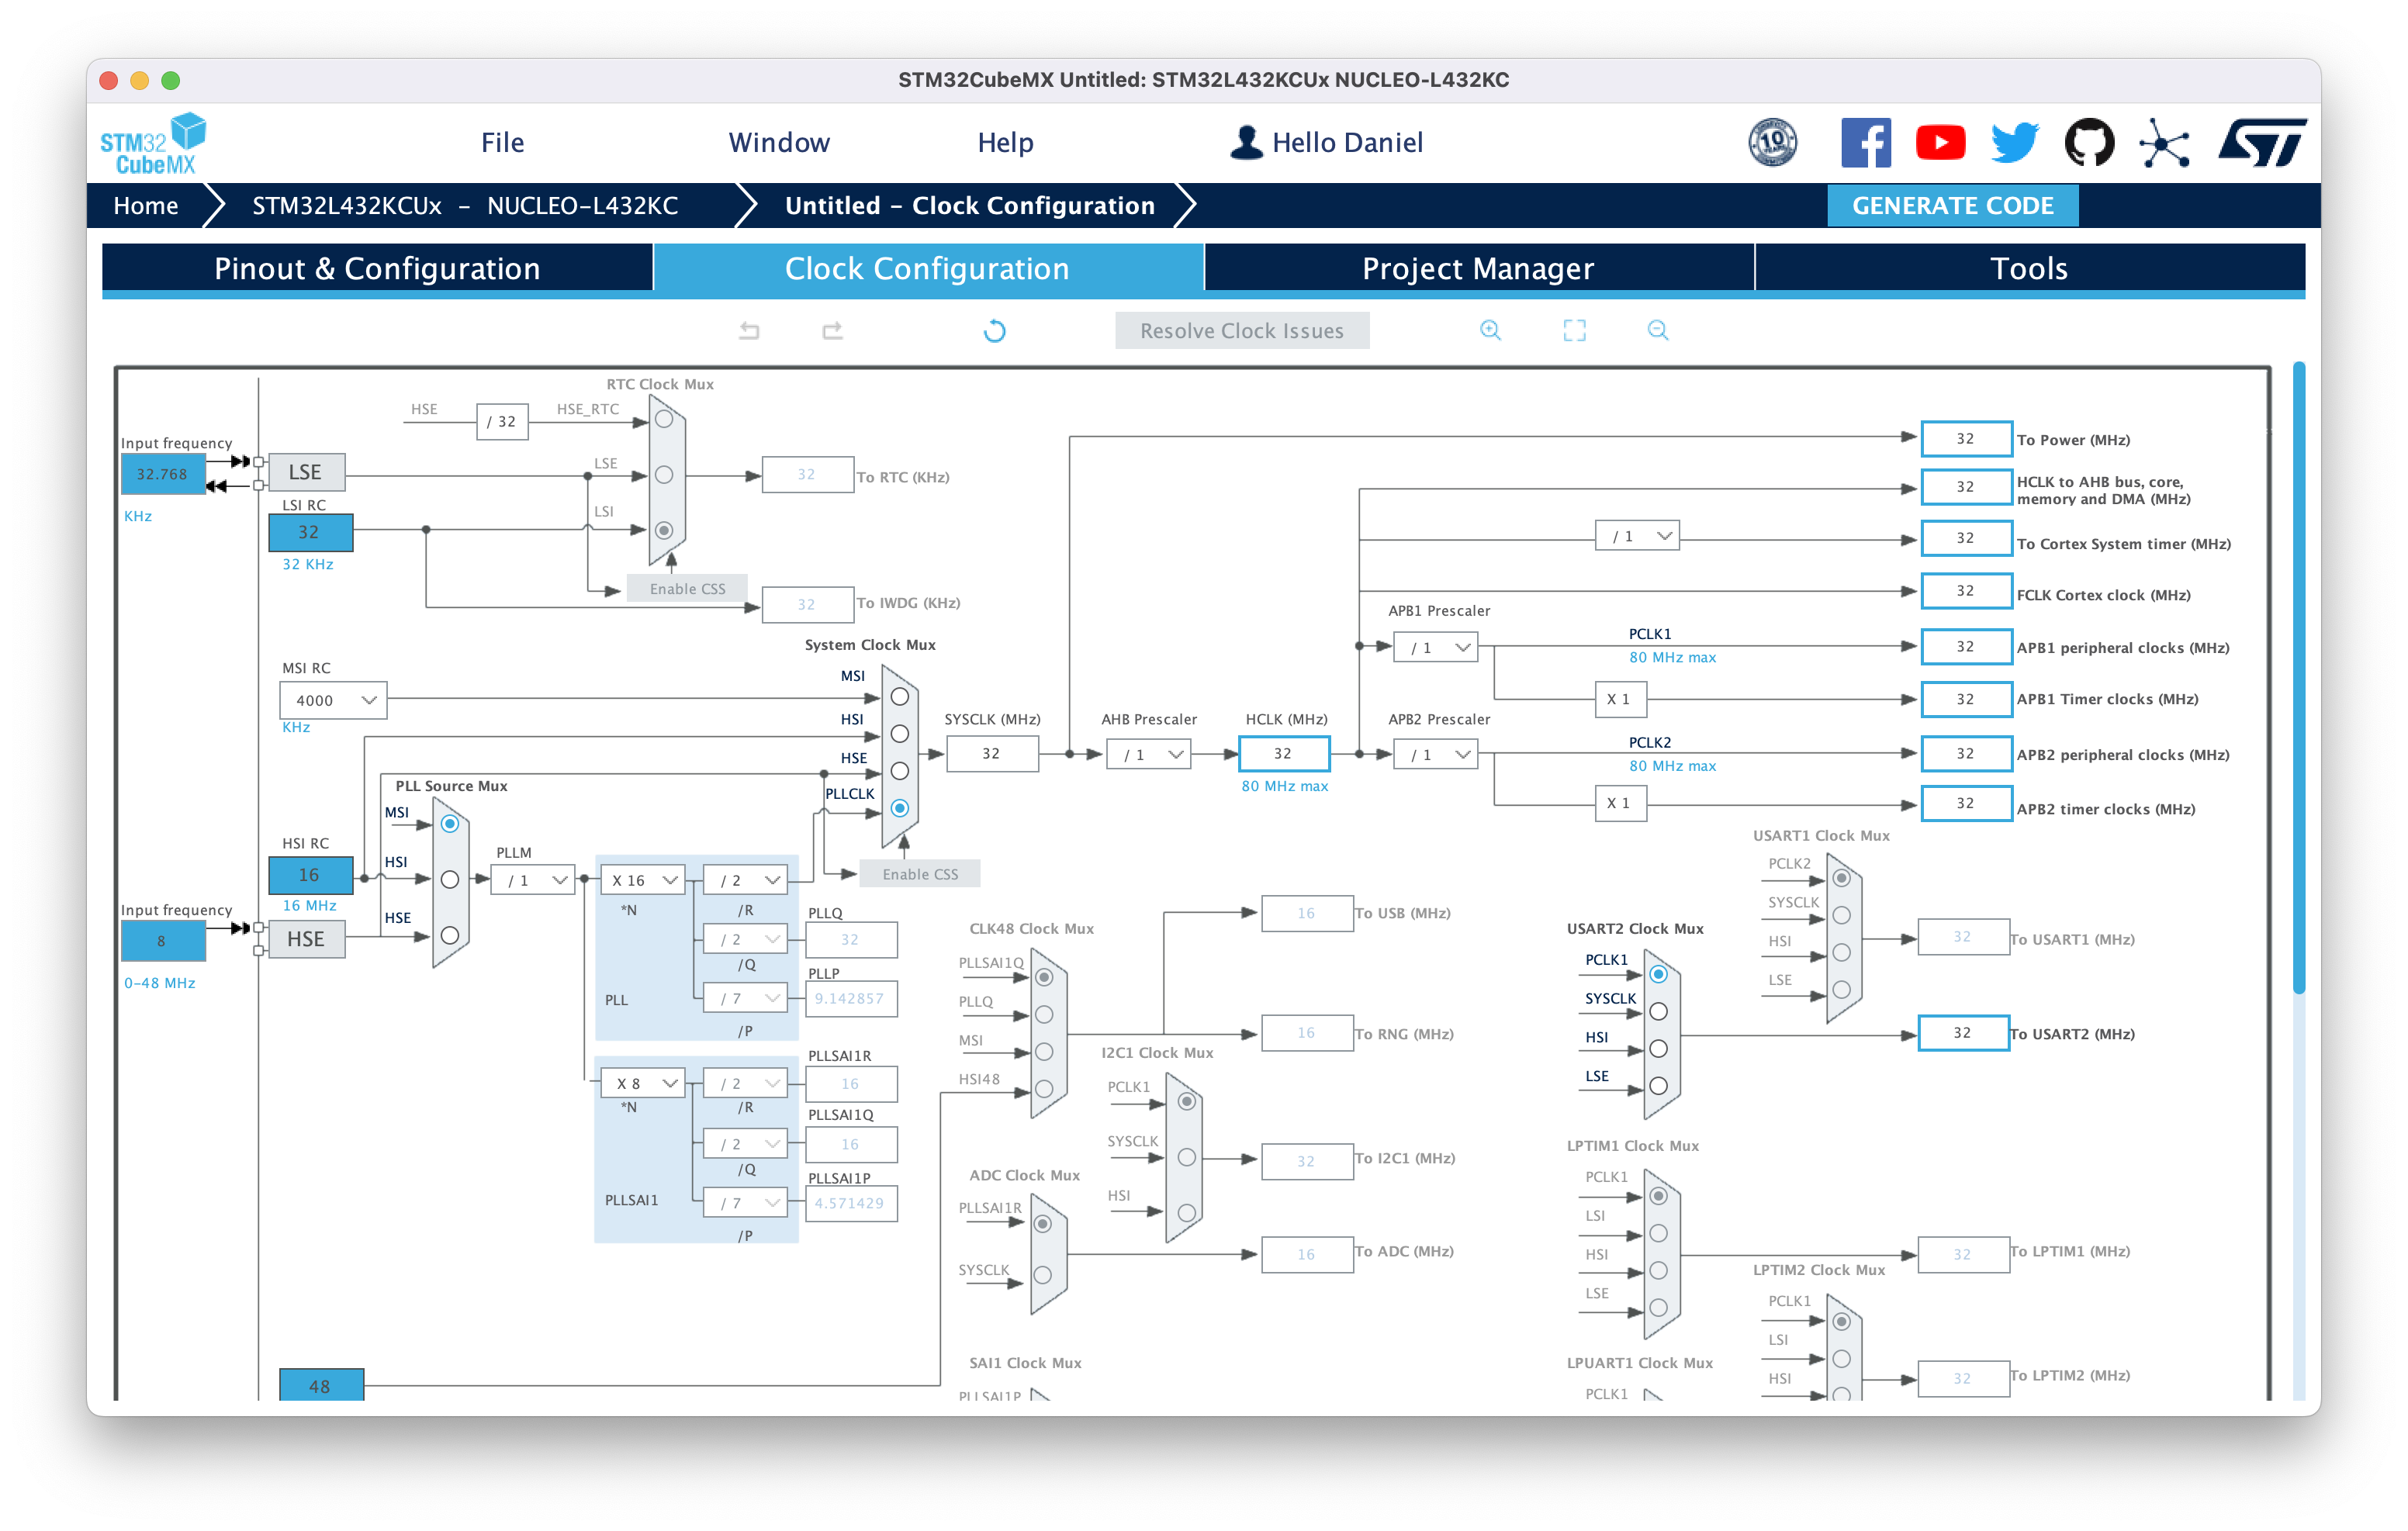Click the To USART2 (MHz) value box
2408x1531 pixels.
click(1963, 1033)
